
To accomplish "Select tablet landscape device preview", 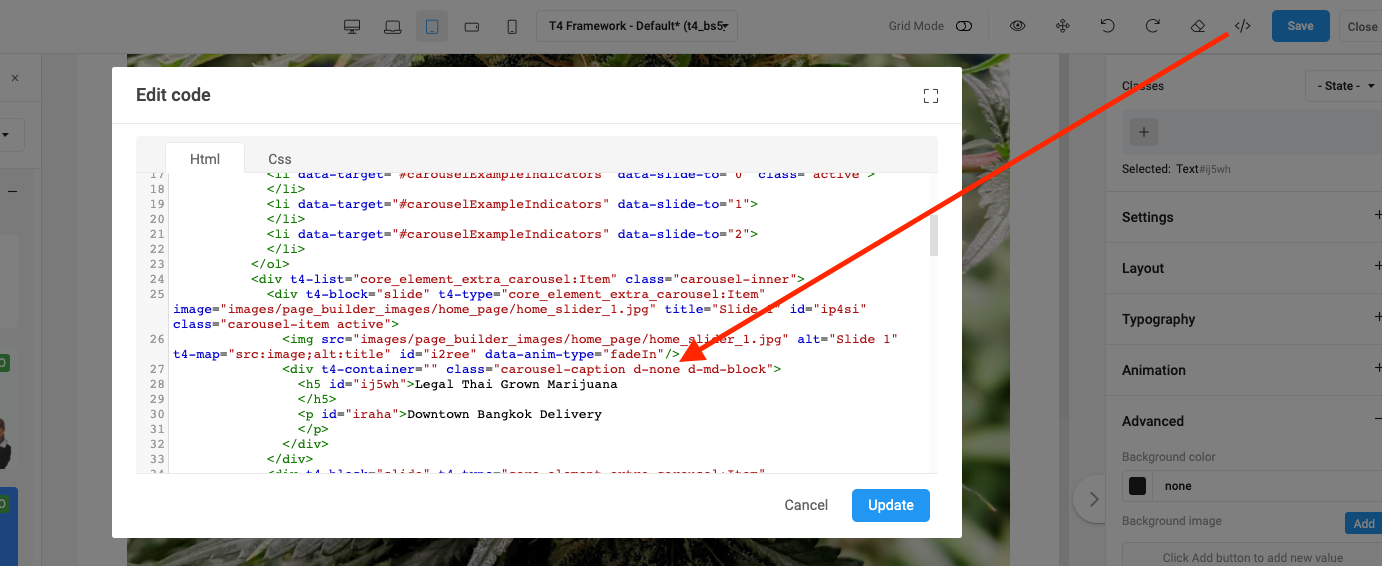I will [472, 26].
